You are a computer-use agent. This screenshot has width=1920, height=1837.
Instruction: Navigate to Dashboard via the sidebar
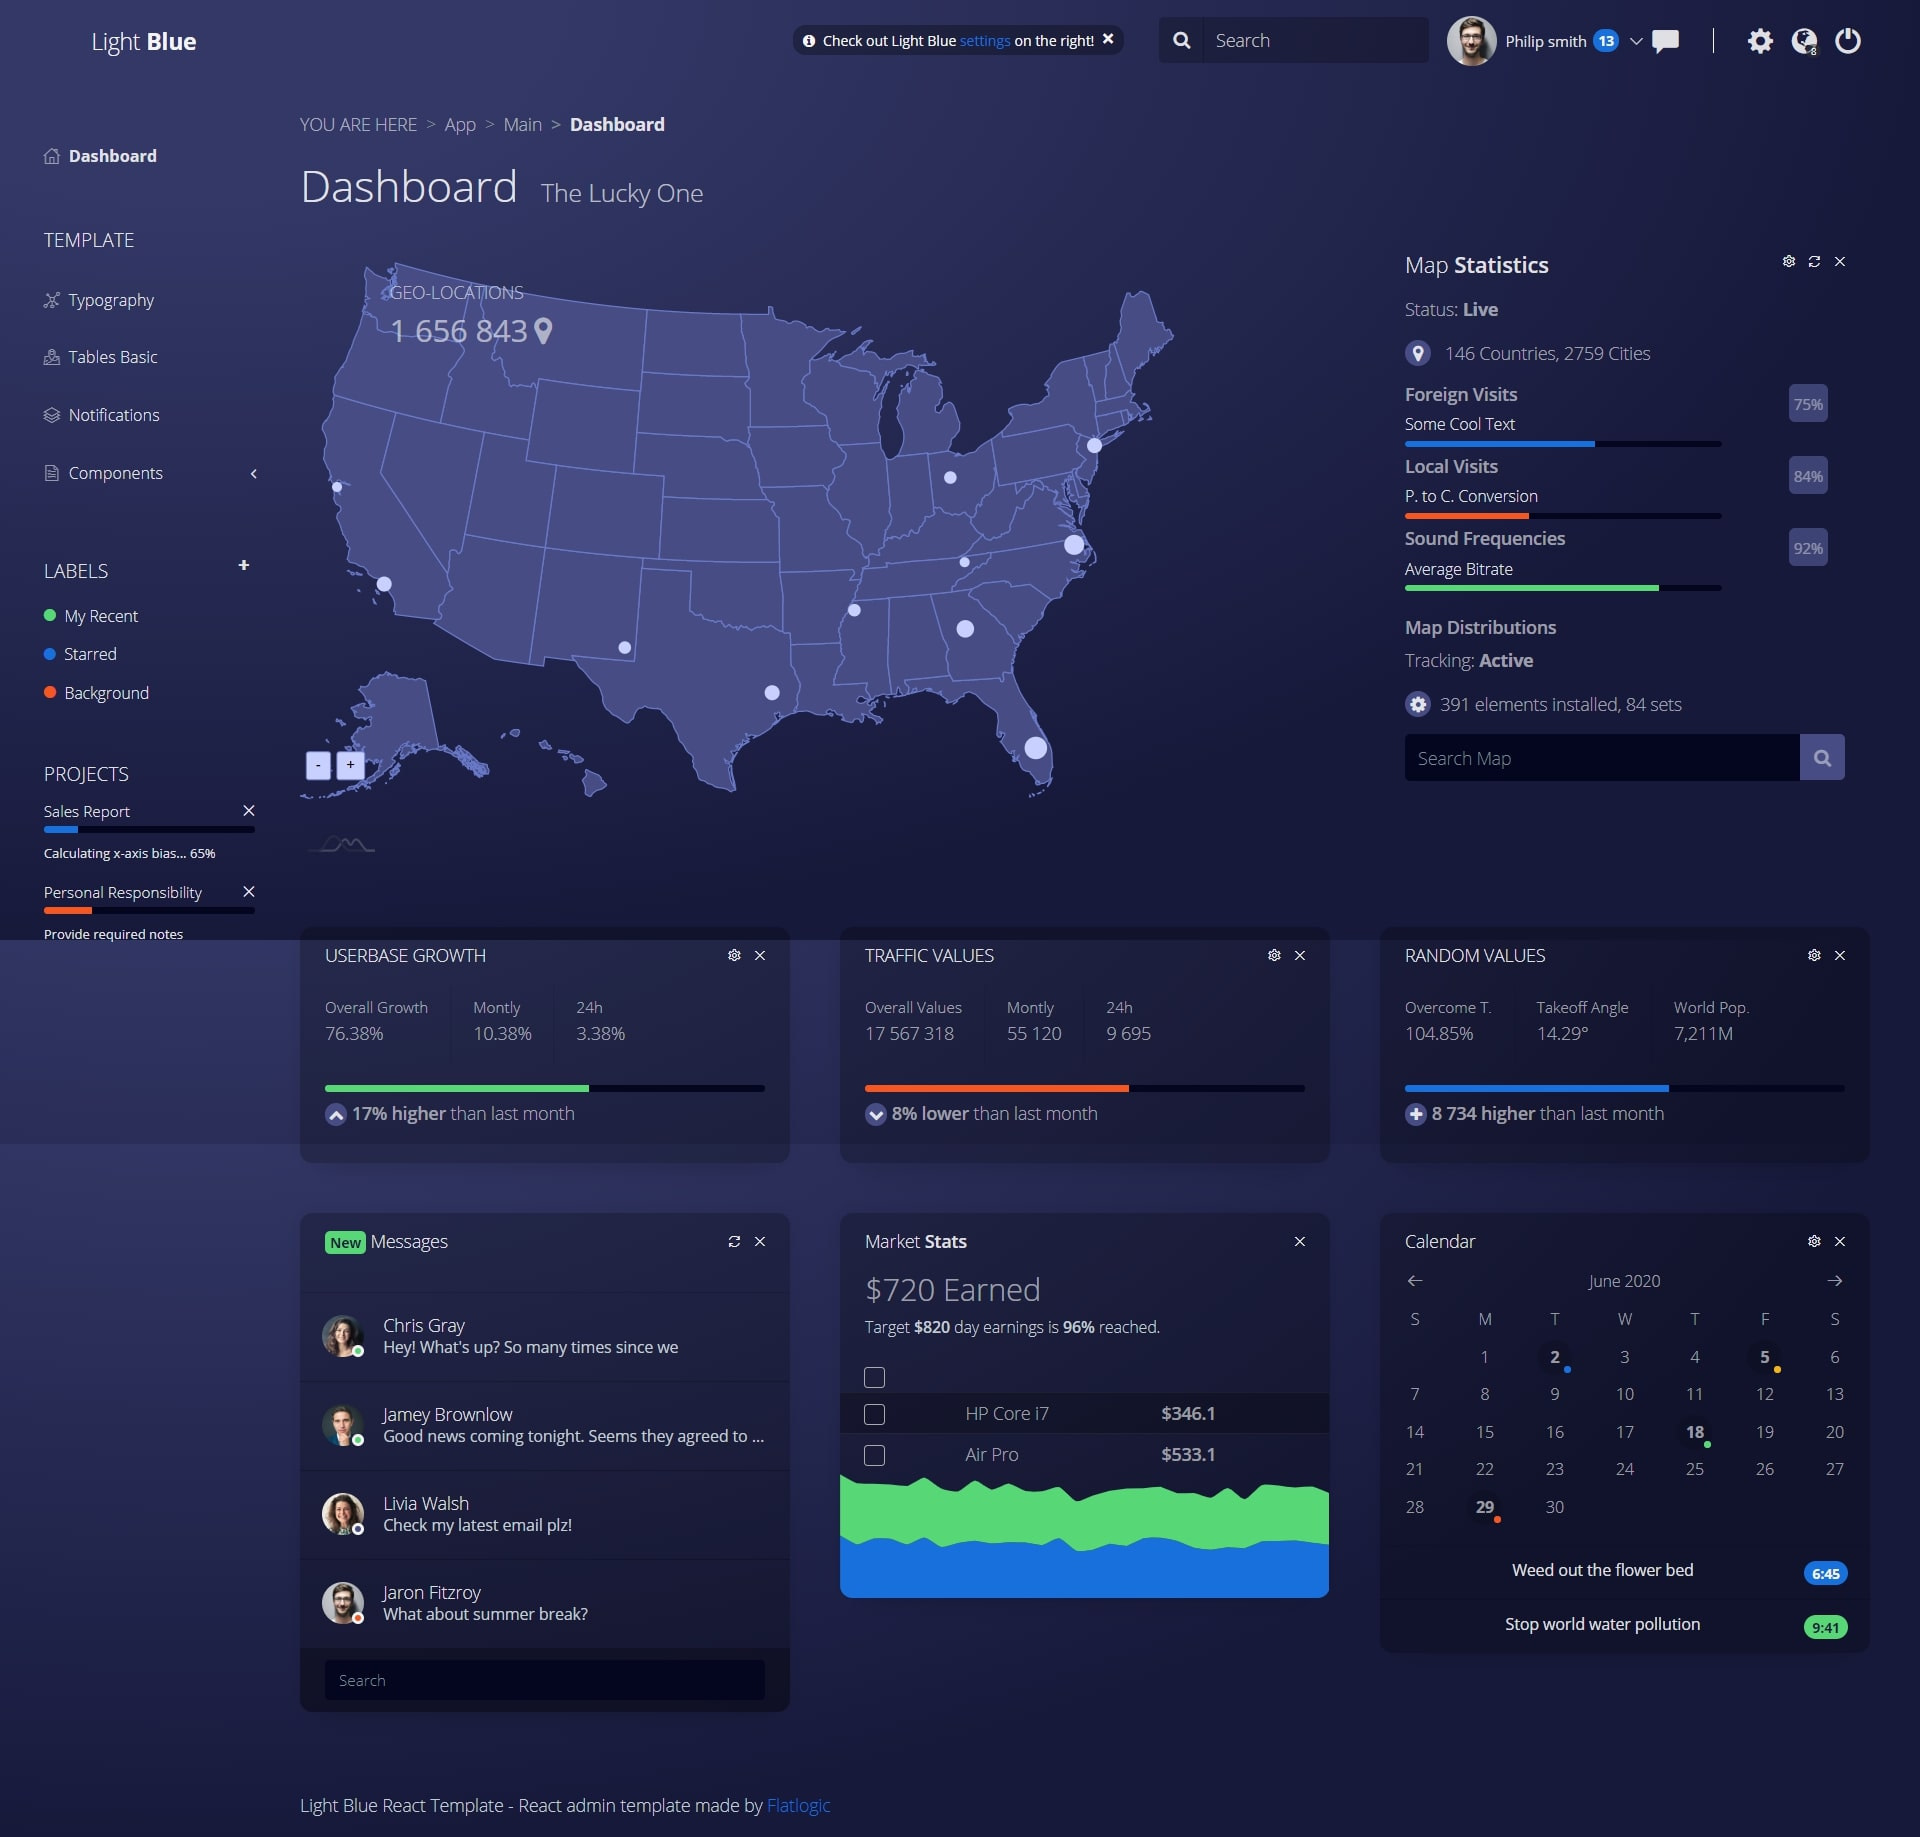pos(111,156)
